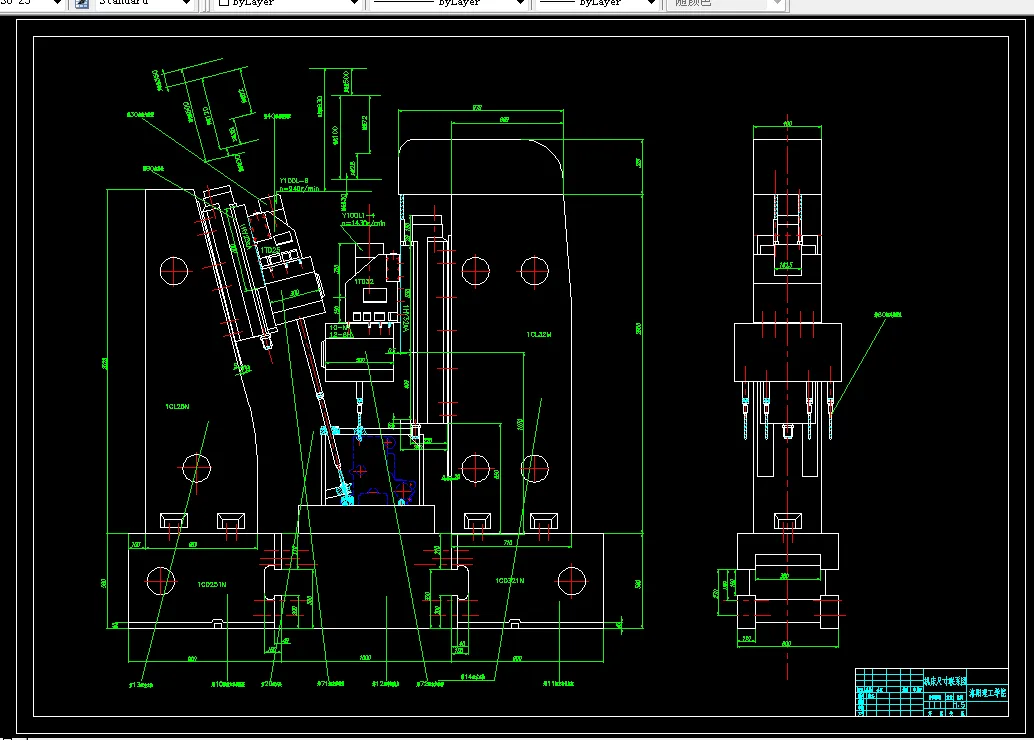Click the 1CL25N label in the drawing

click(x=177, y=407)
